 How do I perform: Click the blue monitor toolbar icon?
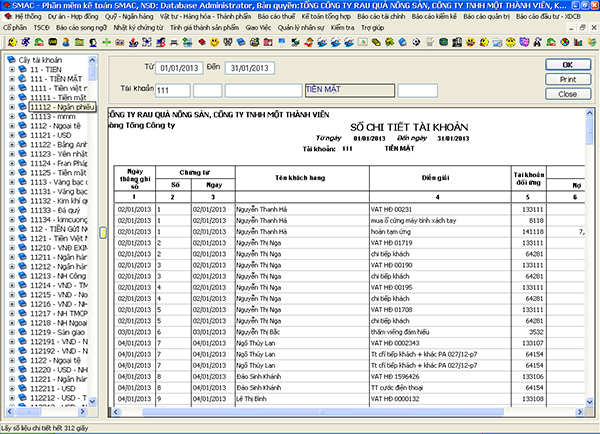tap(282, 42)
